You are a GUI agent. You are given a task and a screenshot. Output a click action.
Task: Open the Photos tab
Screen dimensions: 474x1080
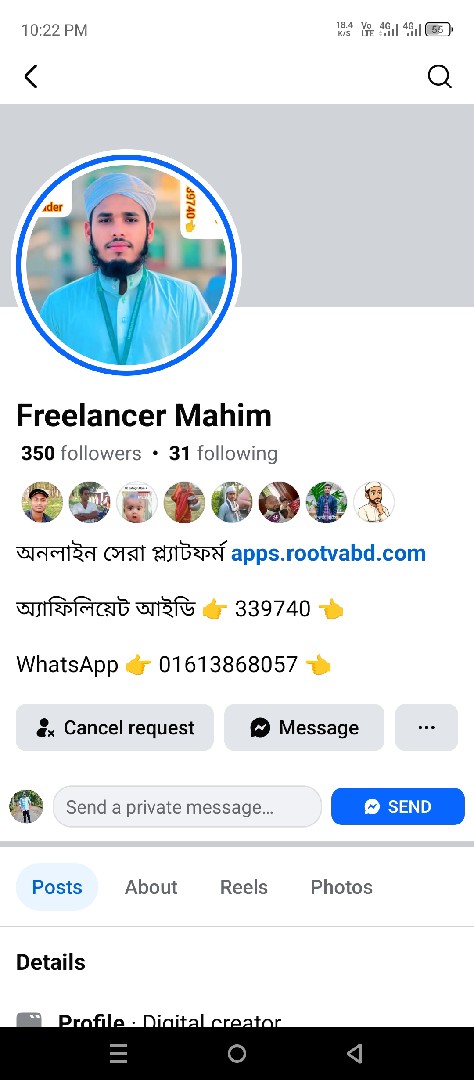click(x=342, y=887)
